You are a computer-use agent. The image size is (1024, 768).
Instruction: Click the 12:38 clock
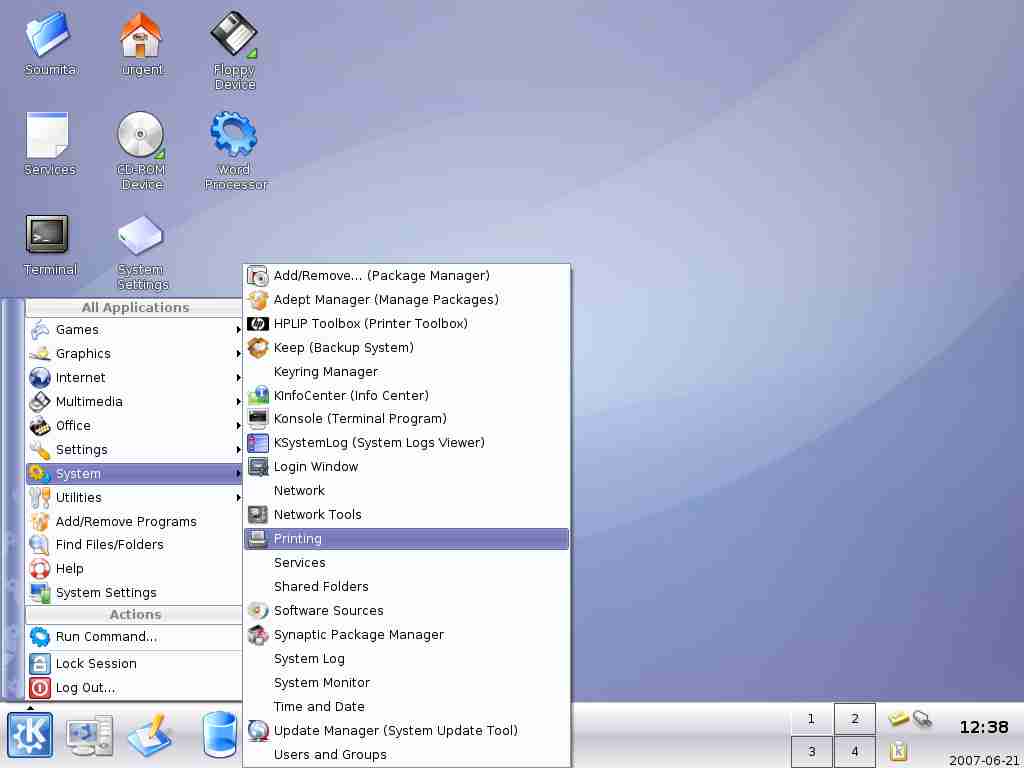click(x=984, y=728)
